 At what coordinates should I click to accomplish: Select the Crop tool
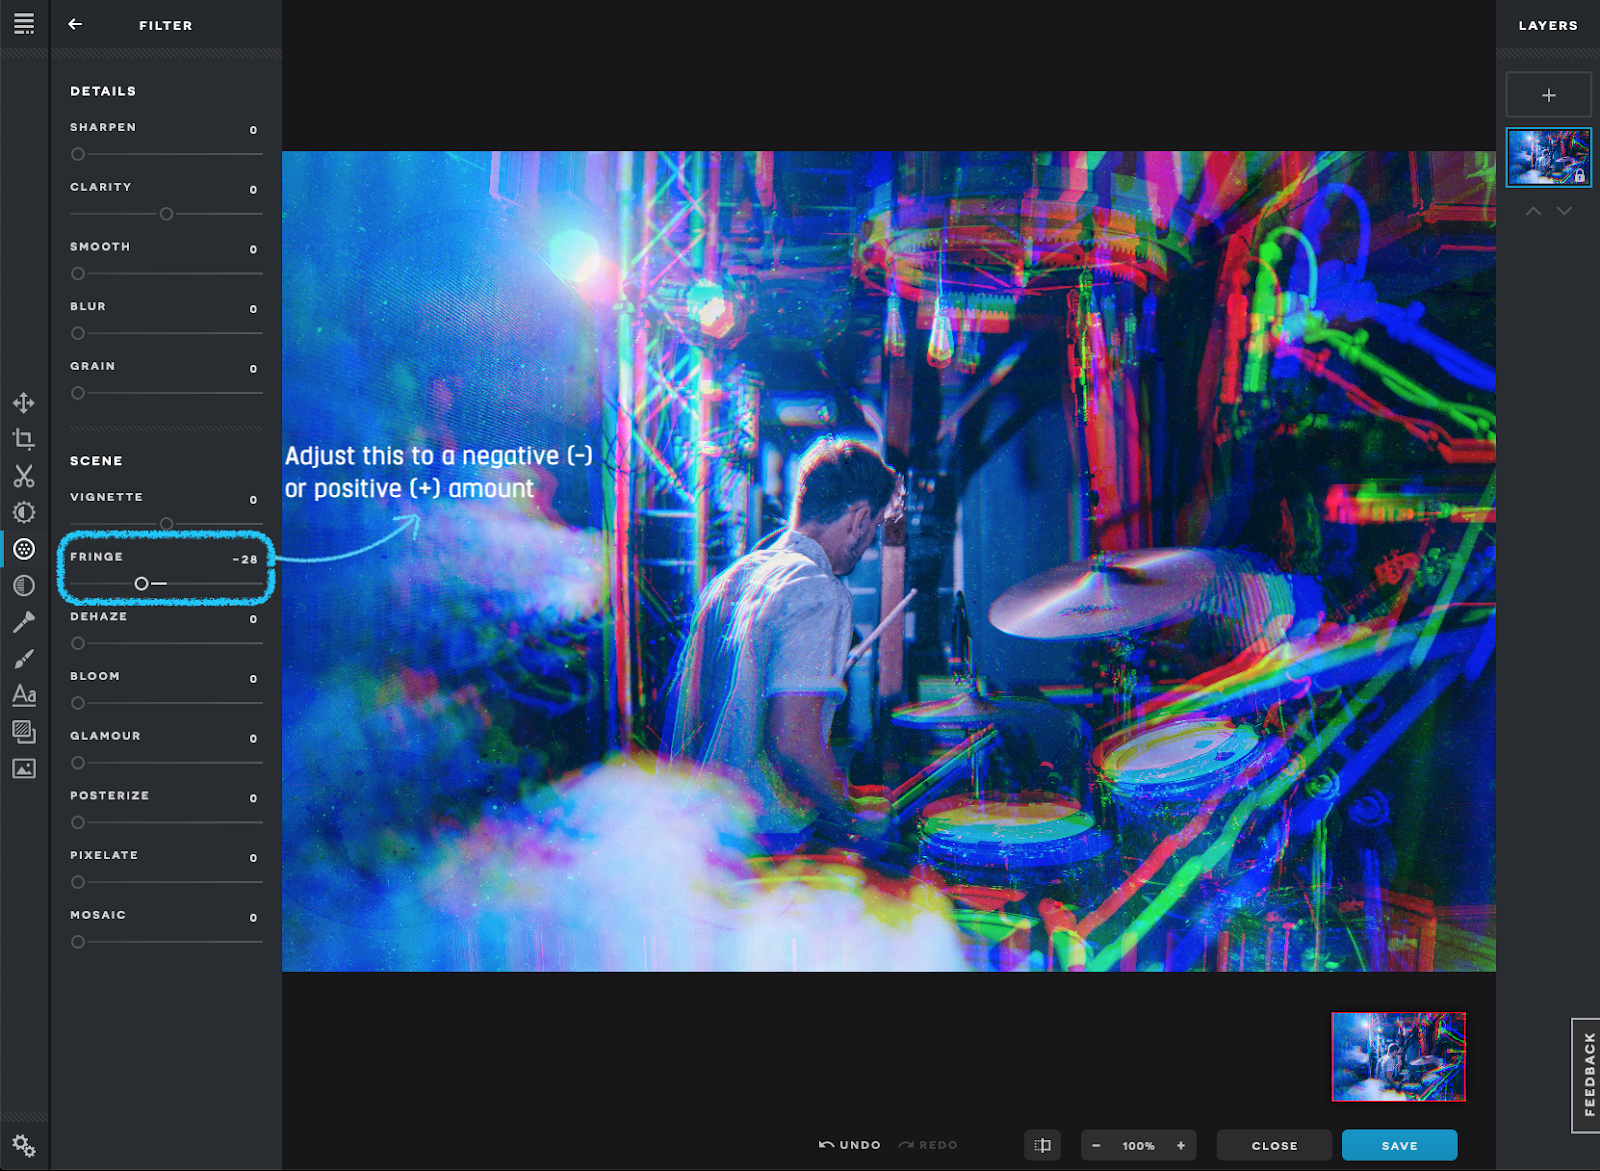(x=24, y=439)
